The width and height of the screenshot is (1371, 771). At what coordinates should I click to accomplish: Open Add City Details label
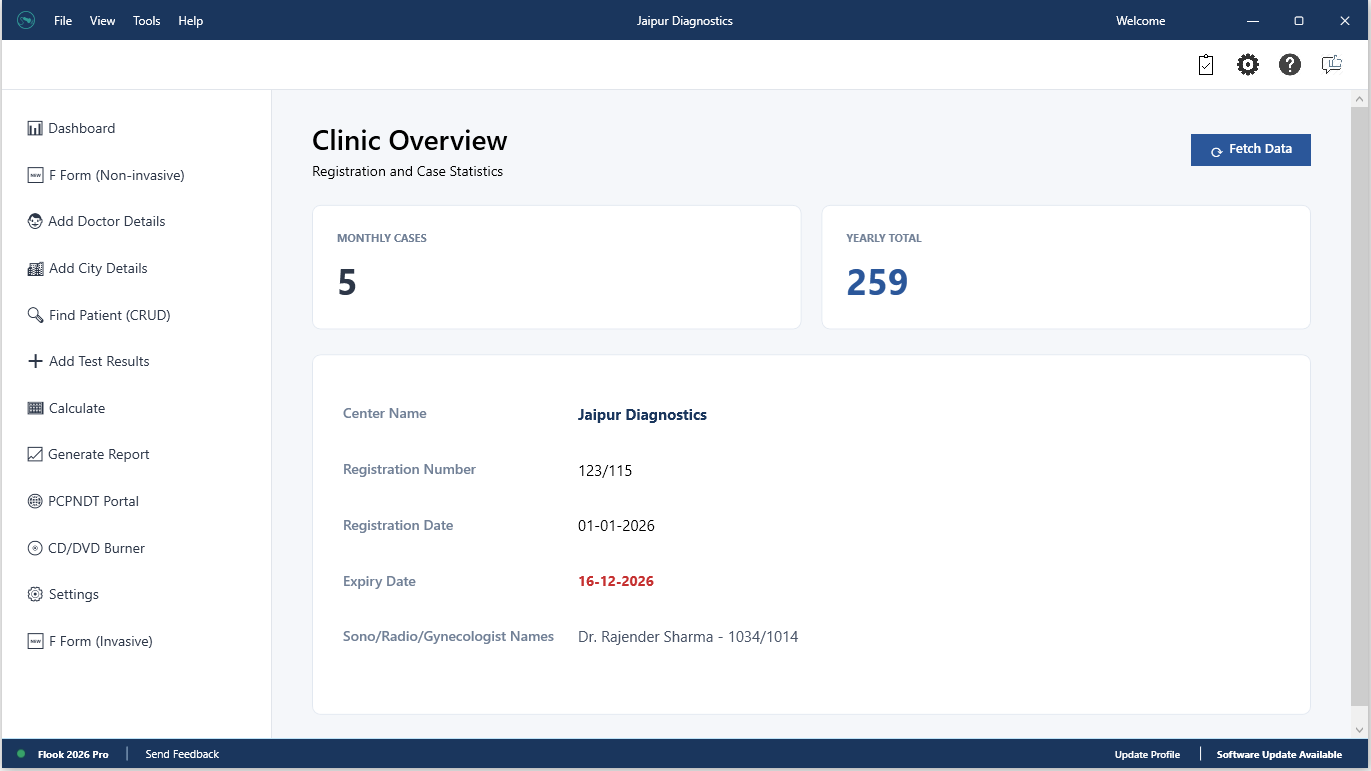(98, 268)
